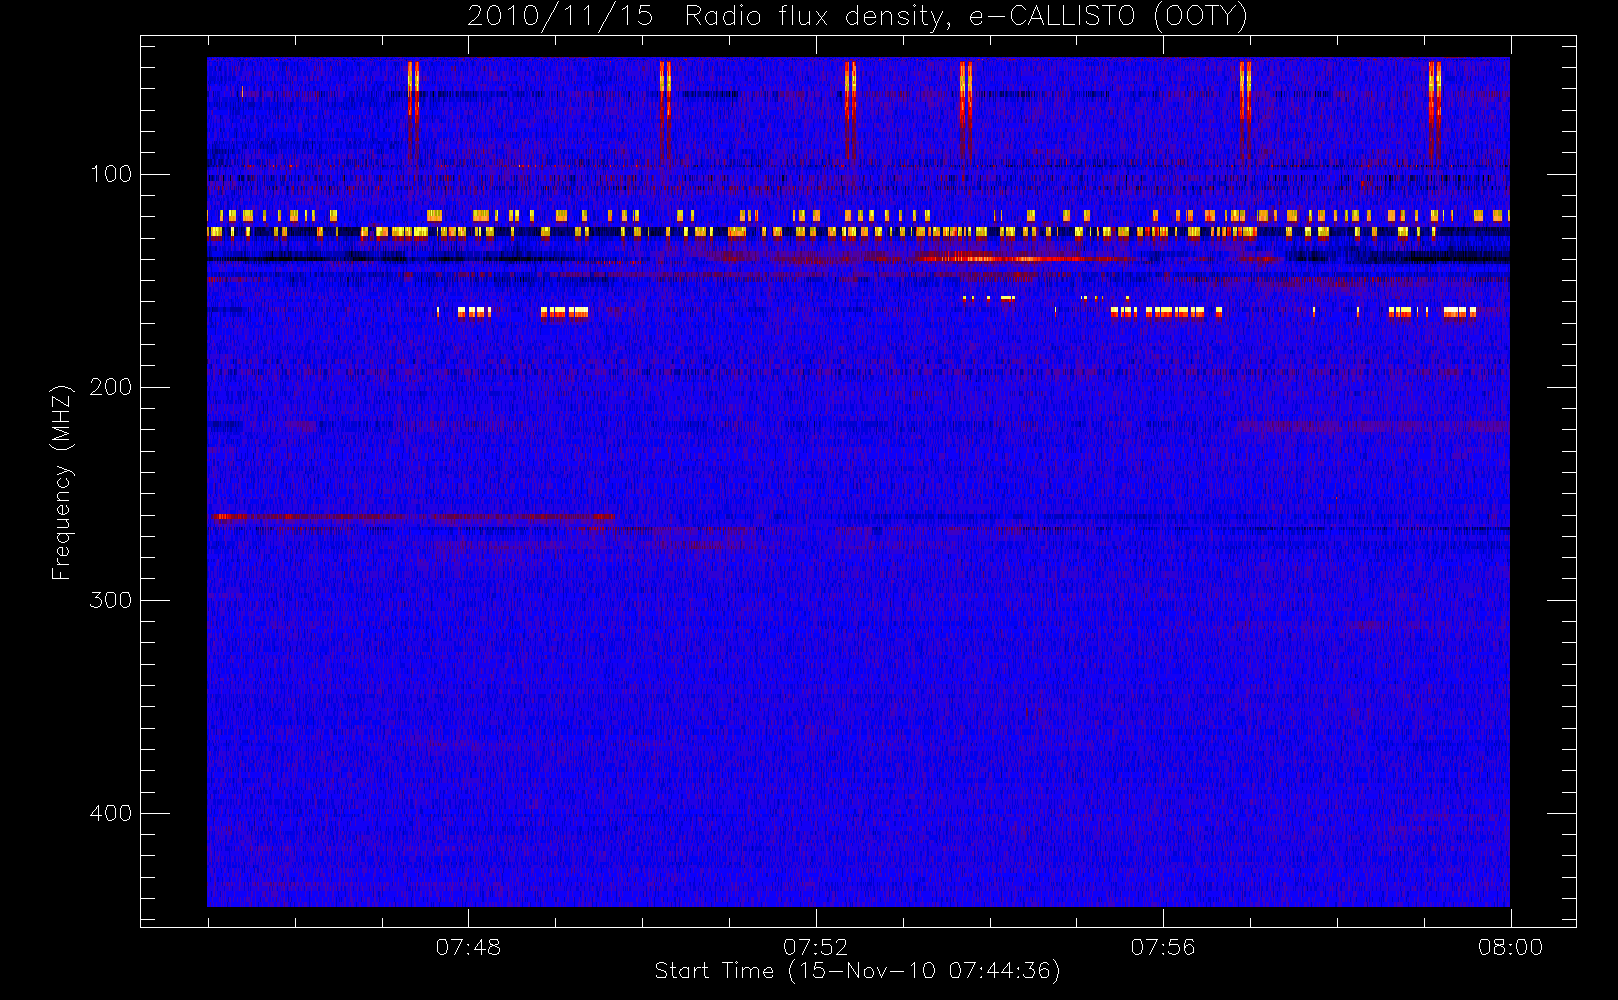
Task: Click the '400' frequency tick label
Action: [110, 813]
